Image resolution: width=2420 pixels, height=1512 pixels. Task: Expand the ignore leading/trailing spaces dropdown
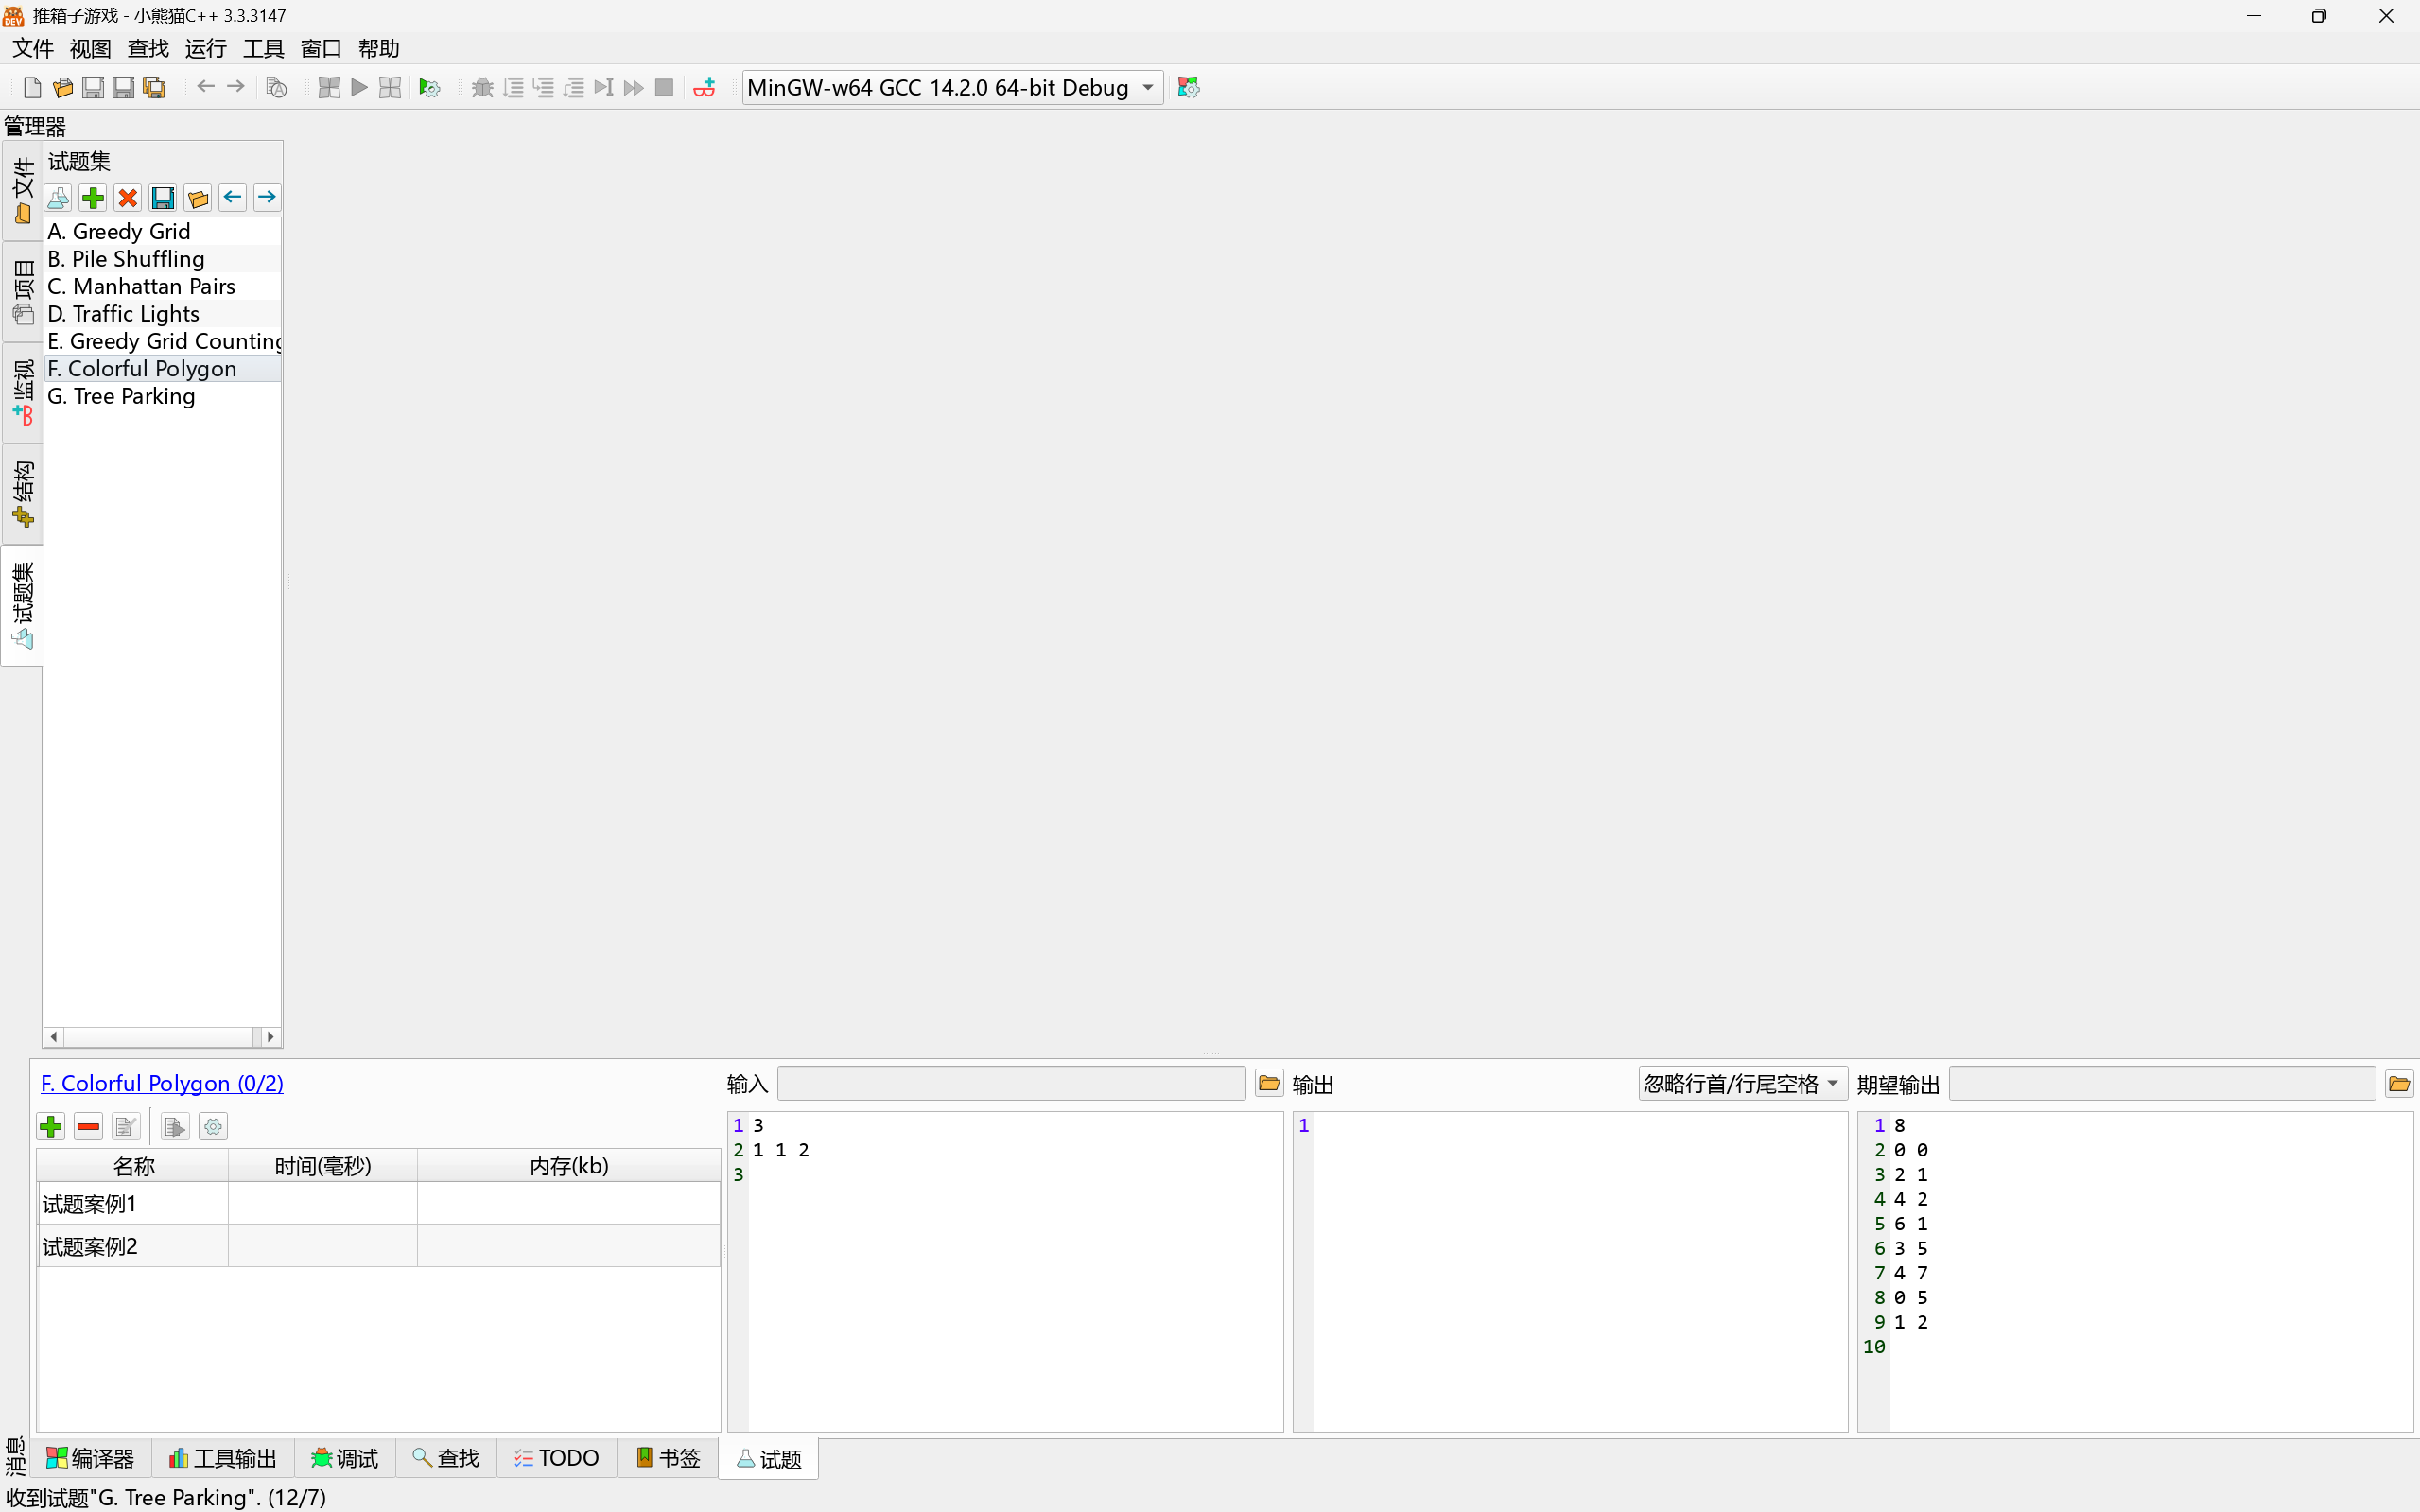(1741, 1084)
